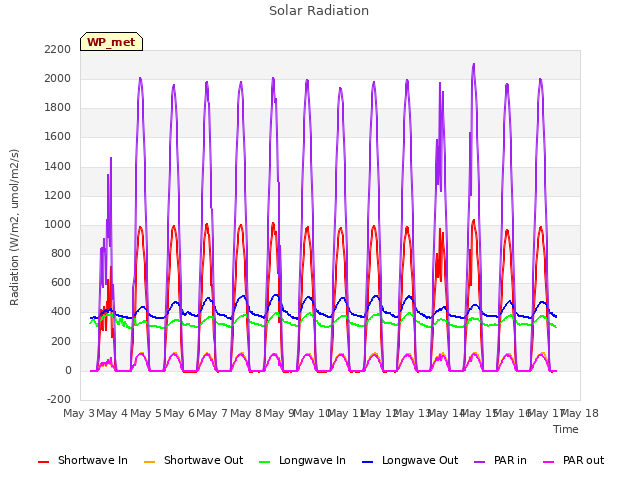640x480 pixels.
Task: Click the 600 y-axis tick label
Action: tap(61, 282)
